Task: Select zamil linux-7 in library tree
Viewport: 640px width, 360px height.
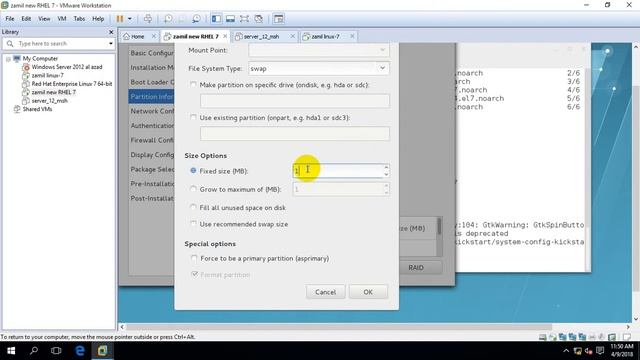Action: pos(47,76)
